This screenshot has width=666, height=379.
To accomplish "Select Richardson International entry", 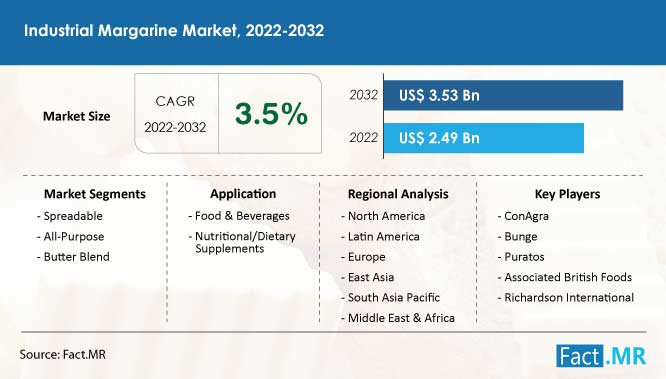I will tap(565, 297).
